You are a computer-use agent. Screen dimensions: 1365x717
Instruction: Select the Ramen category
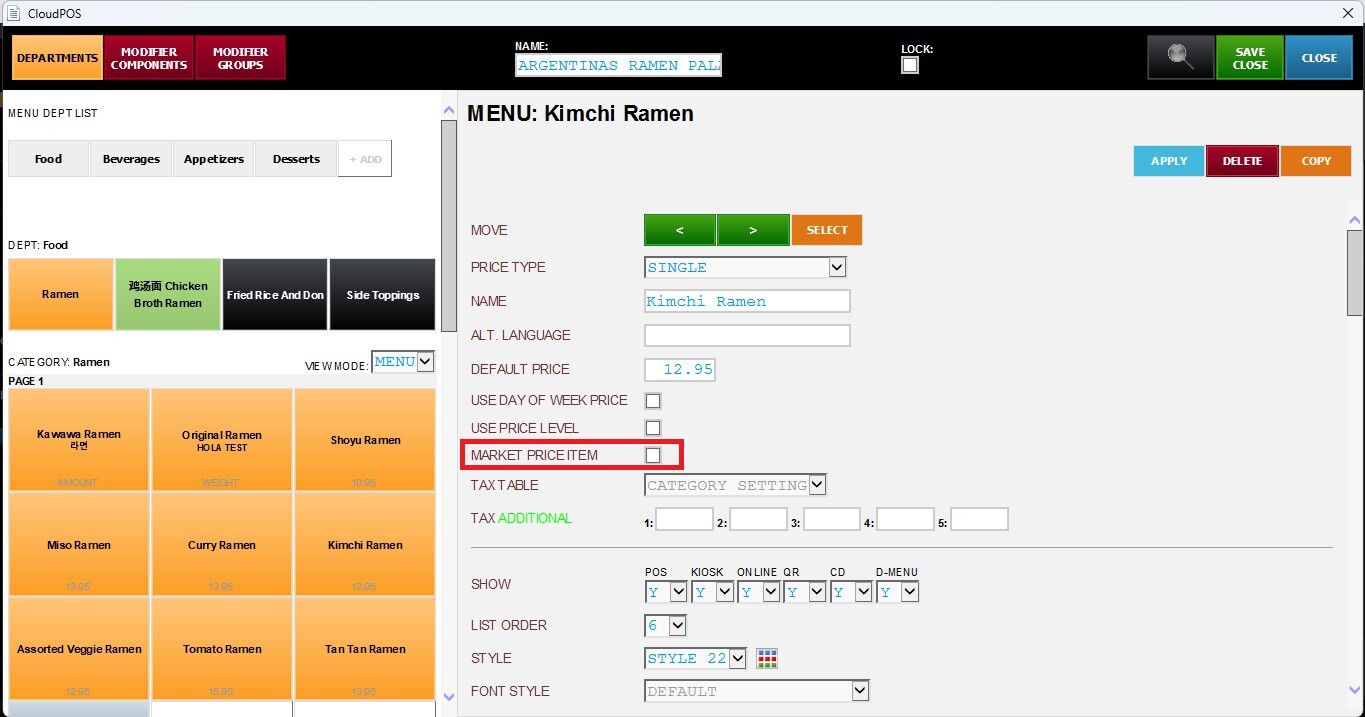(60, 295)
